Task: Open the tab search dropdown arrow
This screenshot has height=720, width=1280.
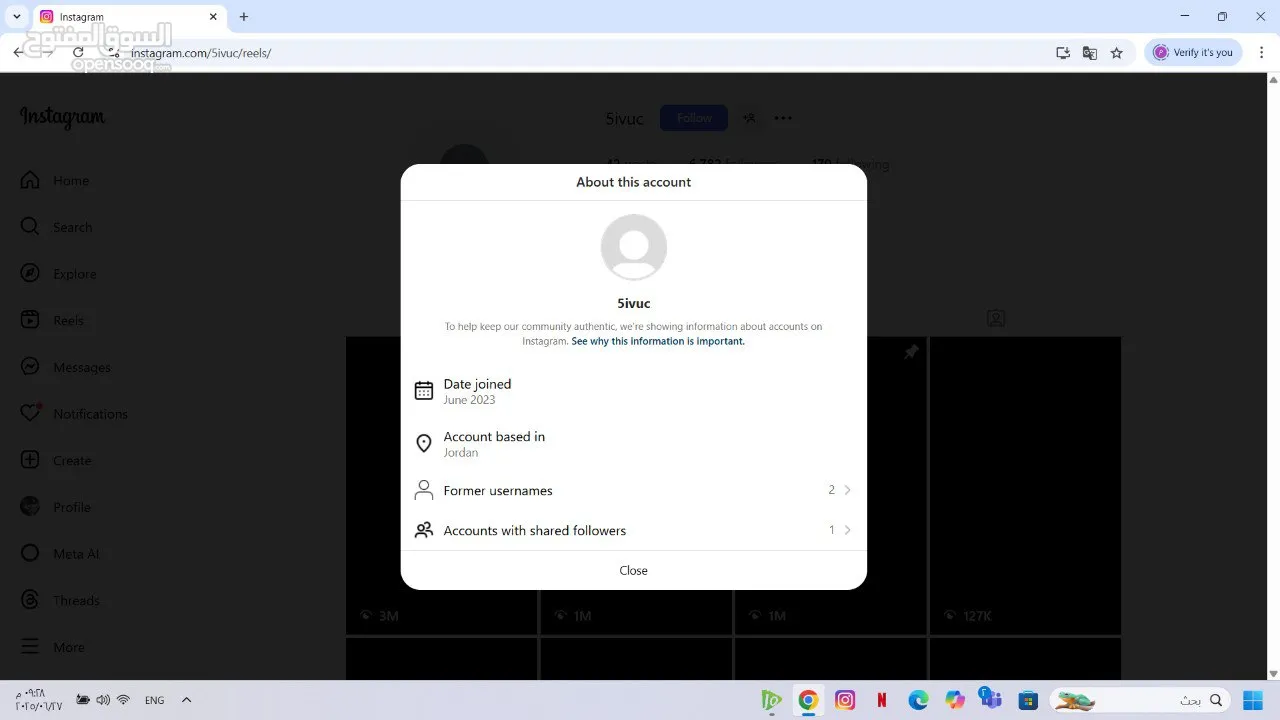Action: click(x=16, y=17)
